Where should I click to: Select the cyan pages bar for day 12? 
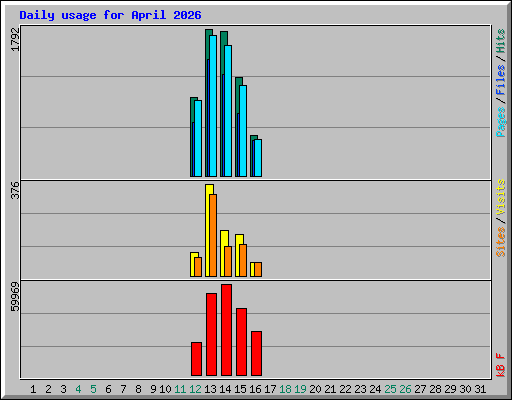[x=198, y=138]
